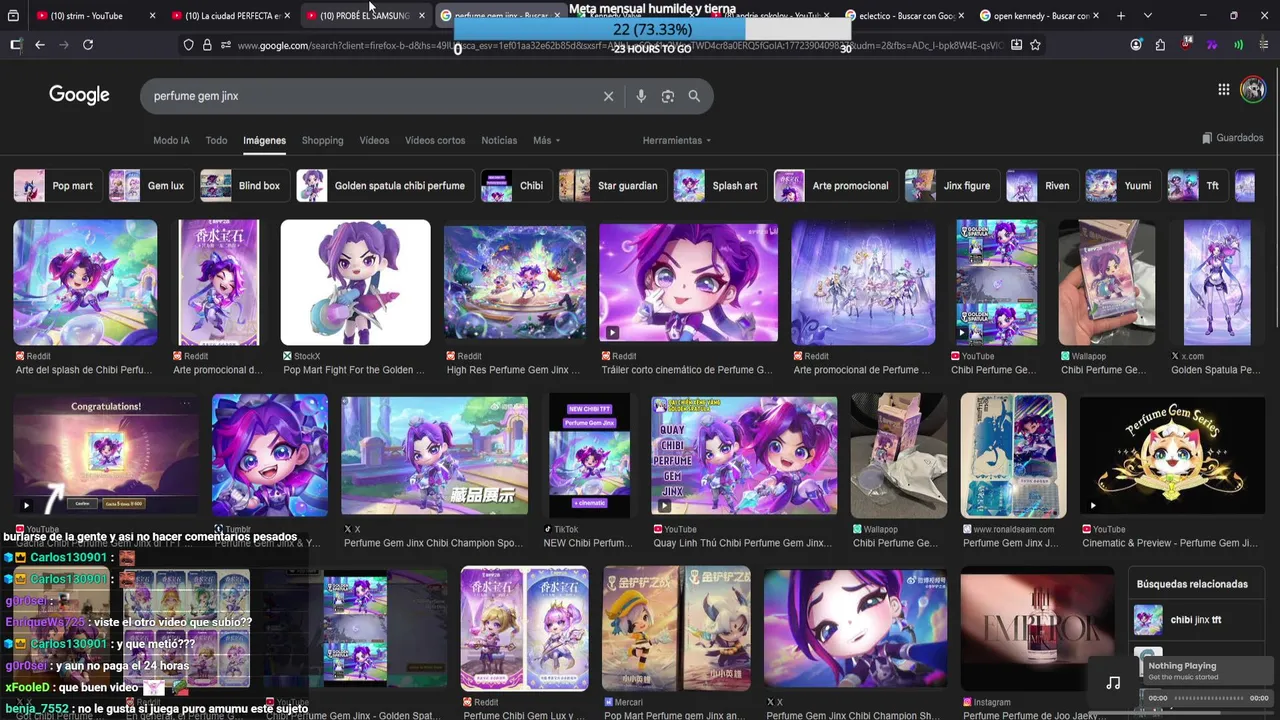Switch to the Todo results tab

(x=216, y=141)
